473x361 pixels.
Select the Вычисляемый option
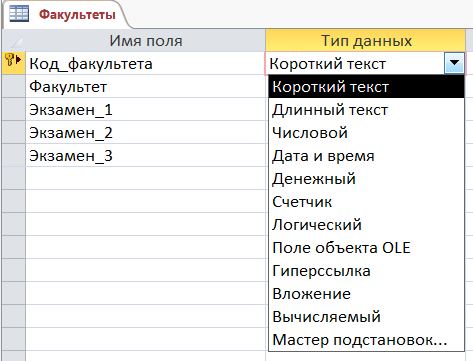366,317
